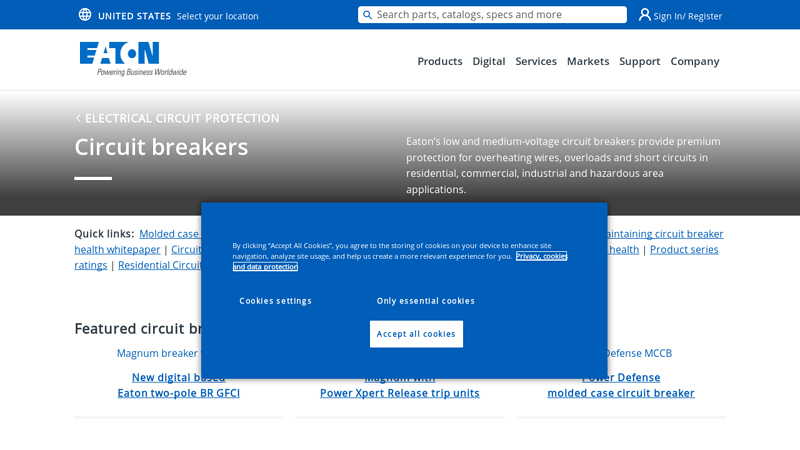Open the Products menu
Image resolution: width=800 pixels, height=450 pixels.
point(439,61)
